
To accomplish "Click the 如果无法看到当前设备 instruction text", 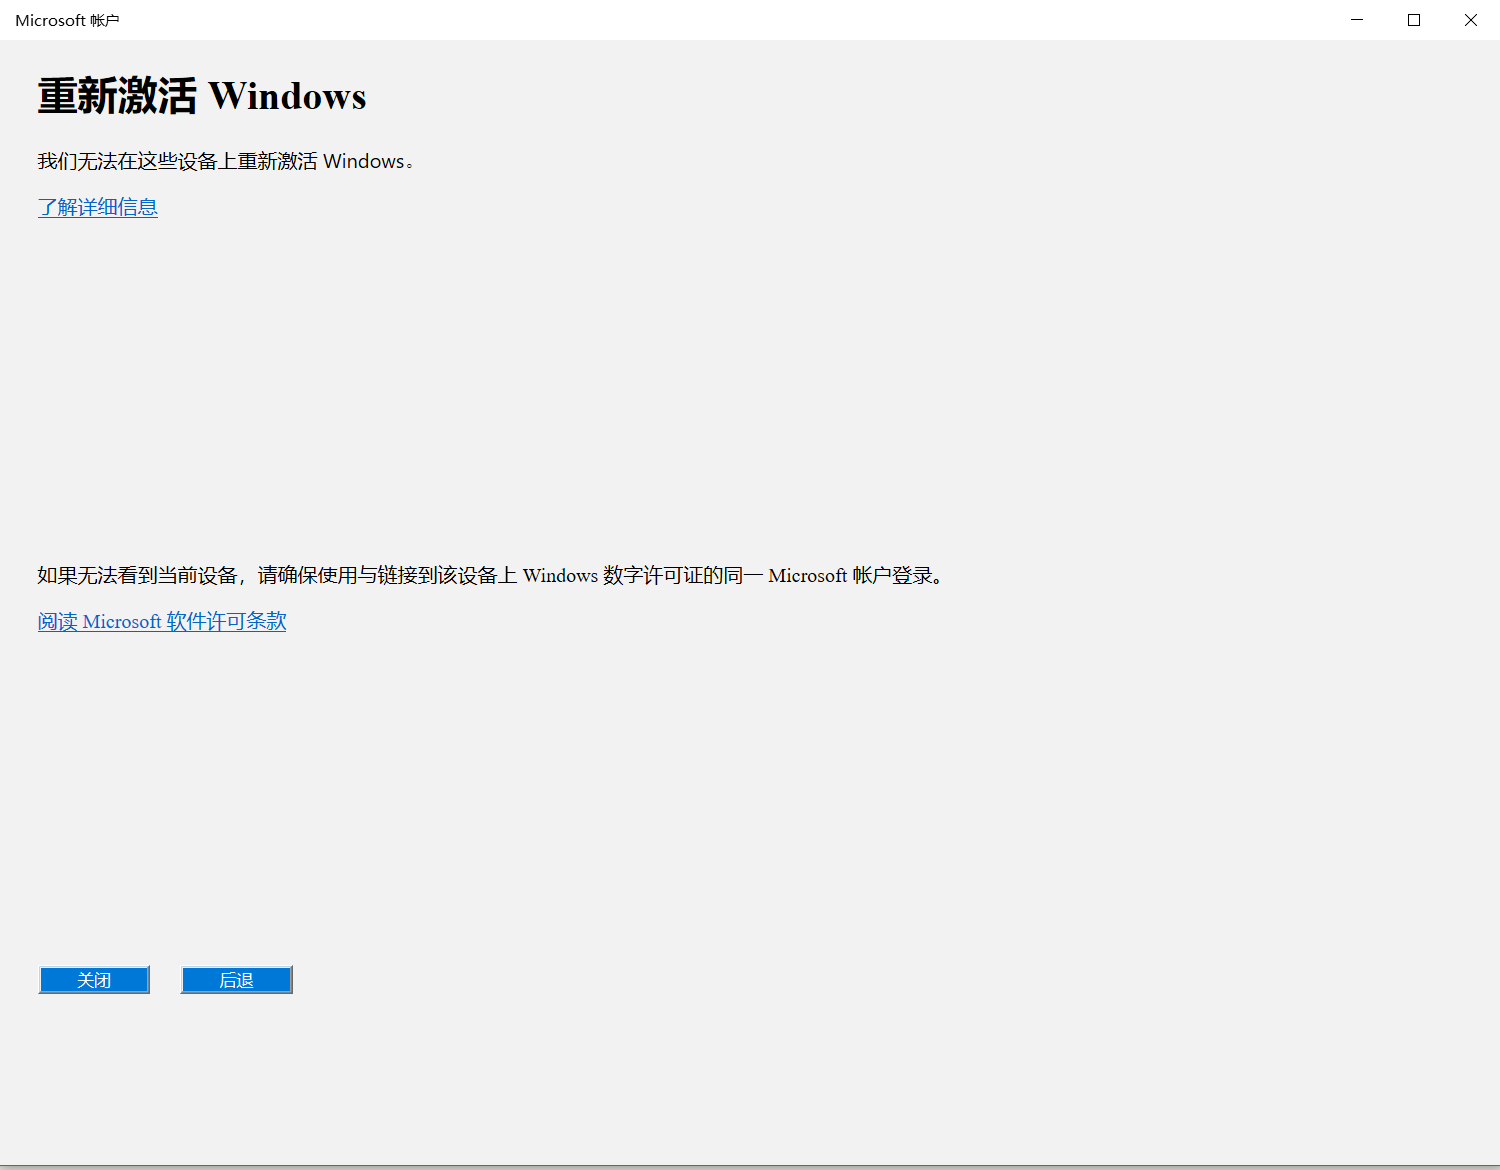I will point(492,575).
